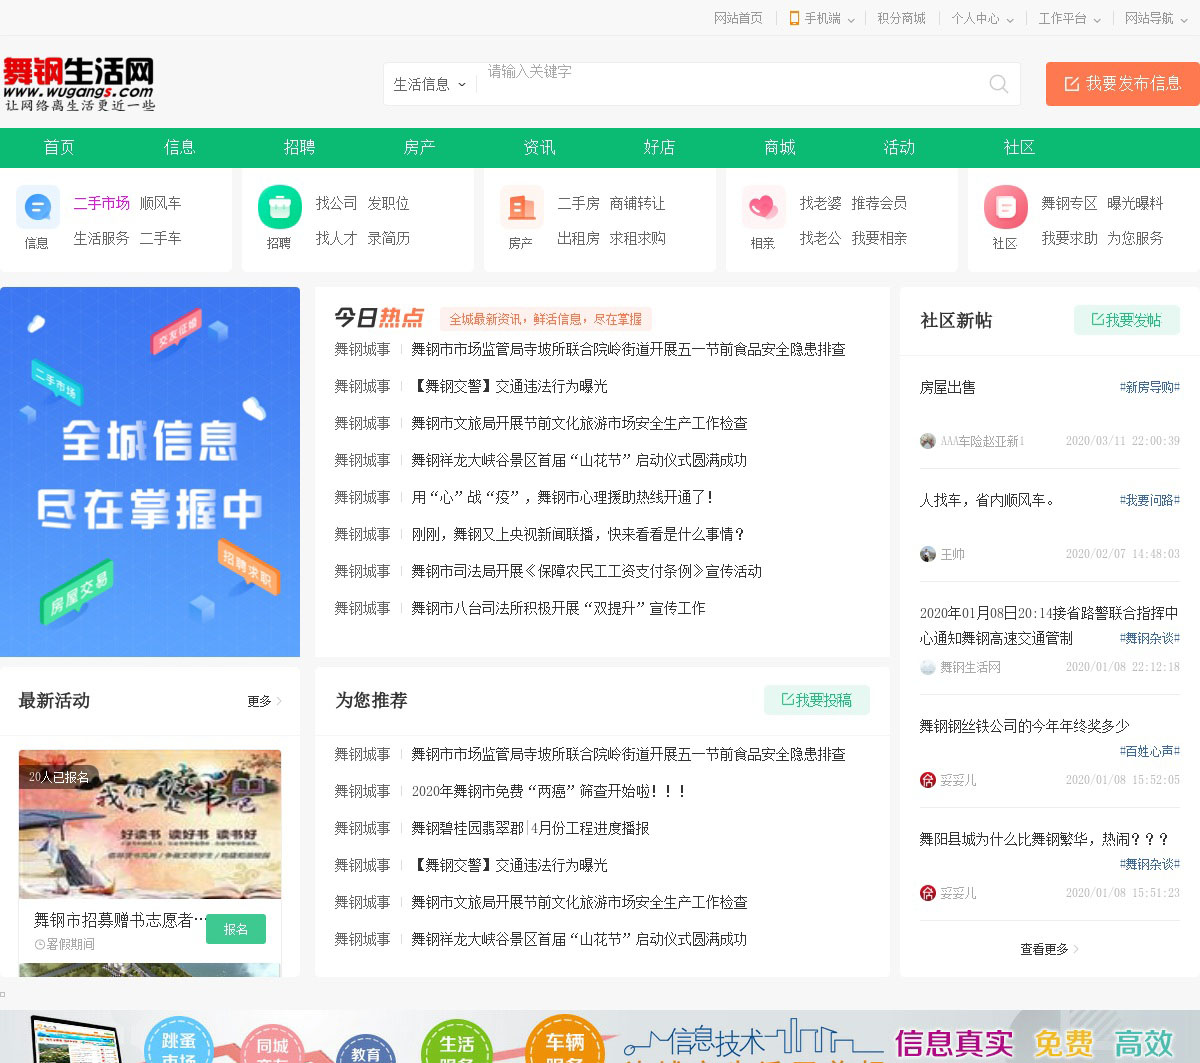Expand the 手机端 dropdown in top bar
The height and width of the screenshot is (1063, 1200).
click(823, 18)
